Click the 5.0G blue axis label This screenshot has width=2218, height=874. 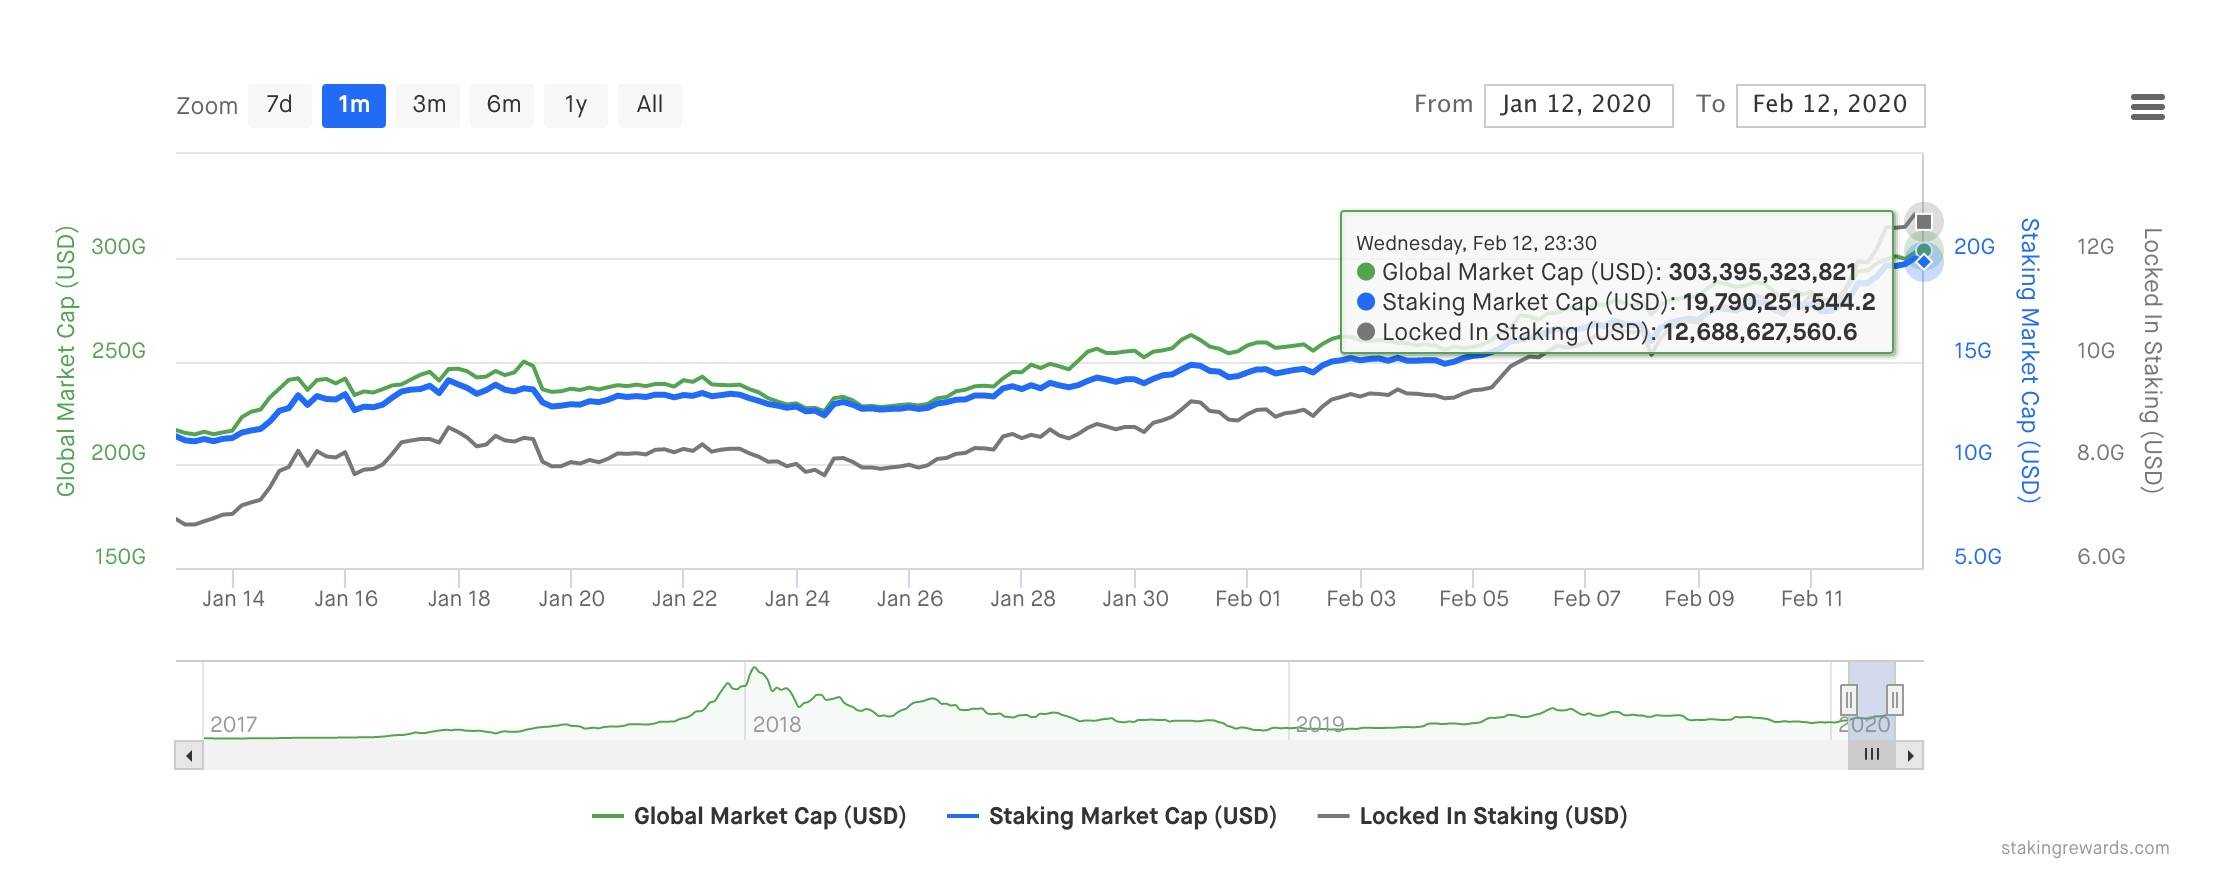pos(1978,557)
